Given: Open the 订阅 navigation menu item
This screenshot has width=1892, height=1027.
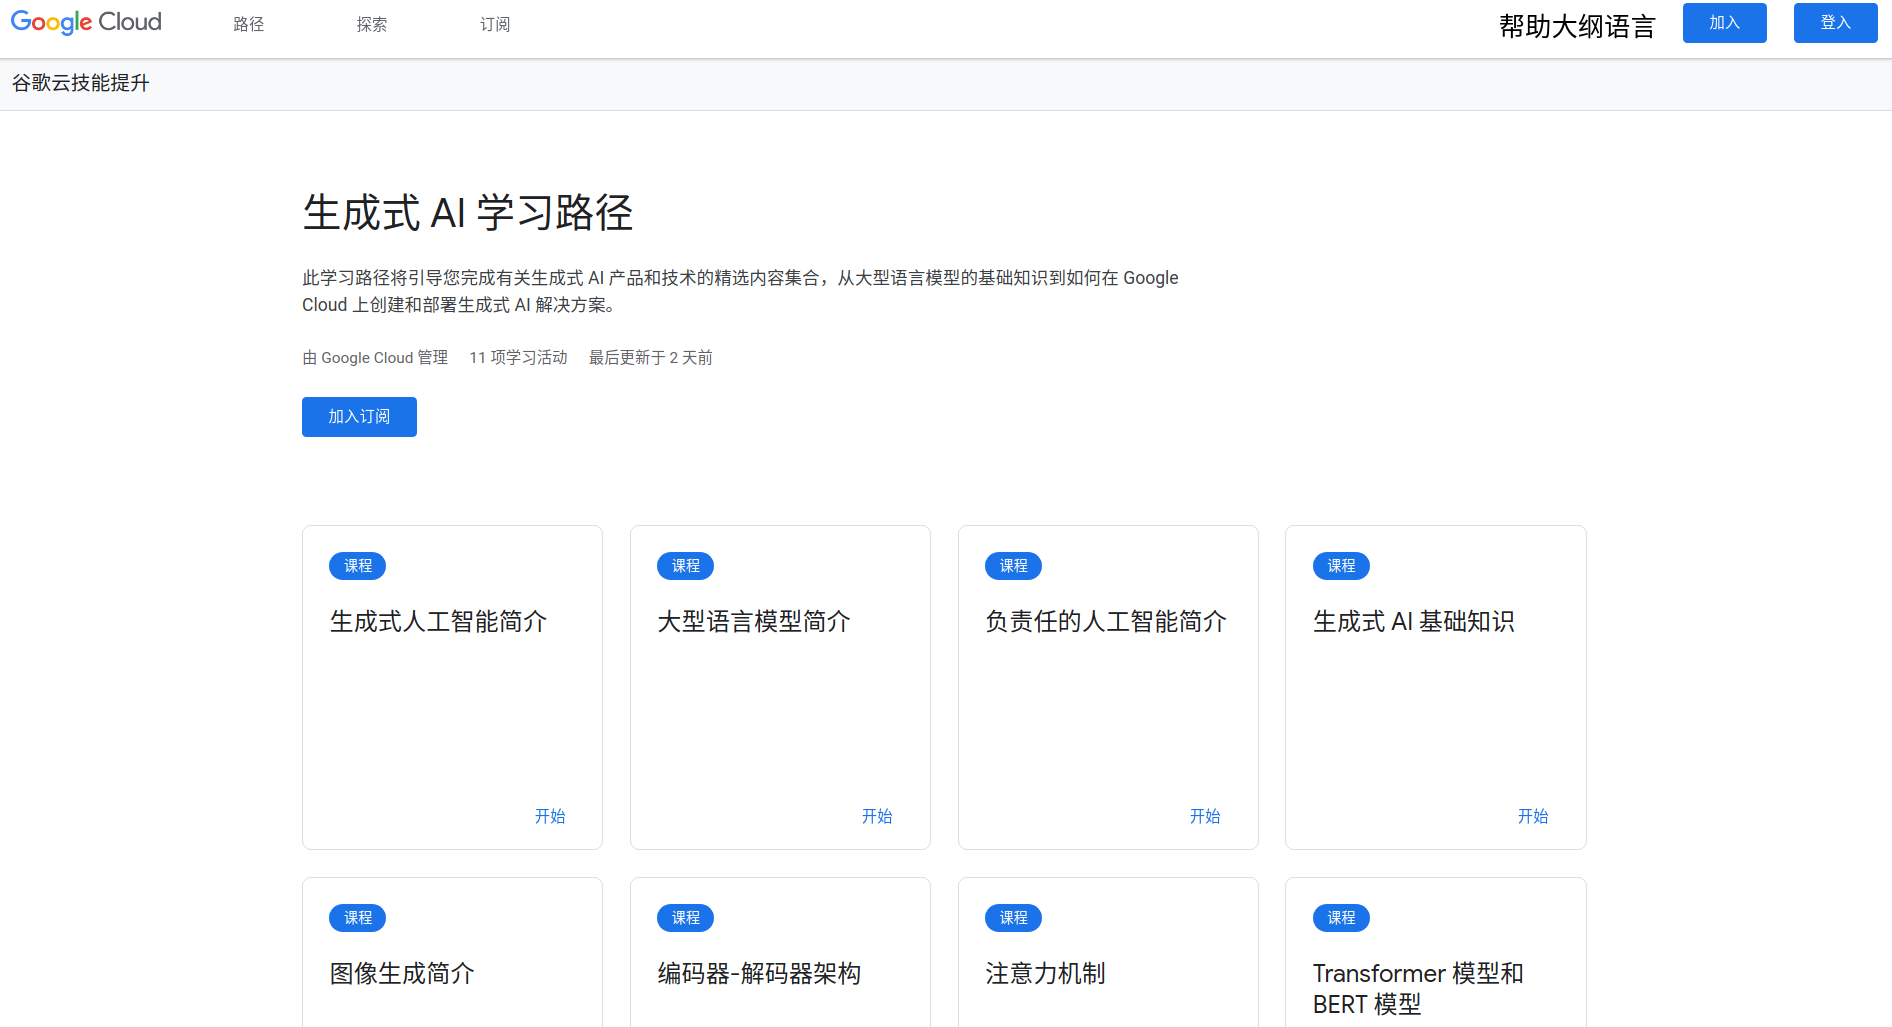Looking at the screenshot, I should (495, 24).
